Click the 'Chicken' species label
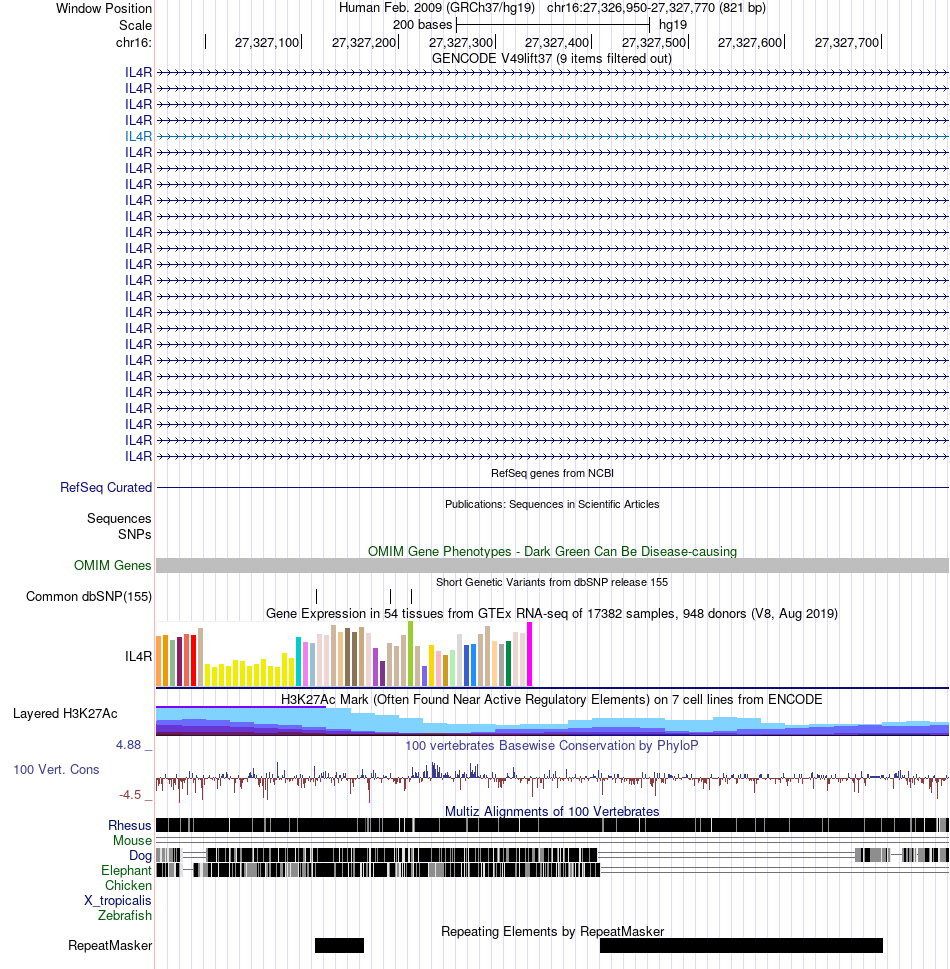This screenshot has height=969, width=950. [x=128, y=886]
